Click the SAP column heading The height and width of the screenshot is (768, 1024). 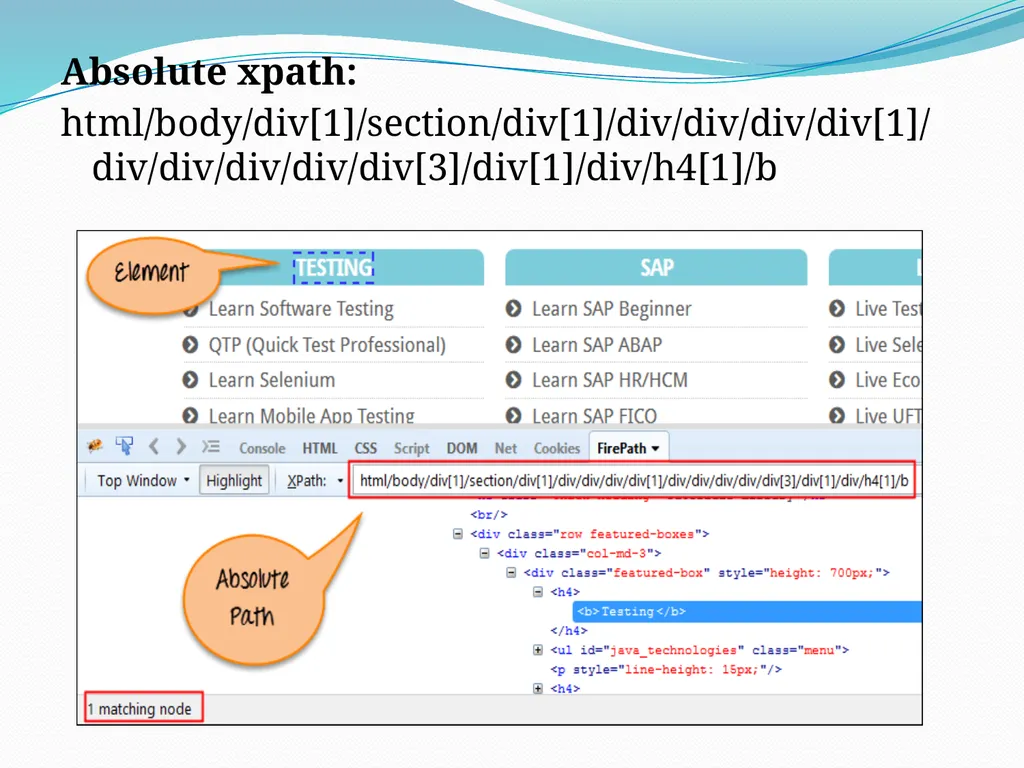(656, 268)
